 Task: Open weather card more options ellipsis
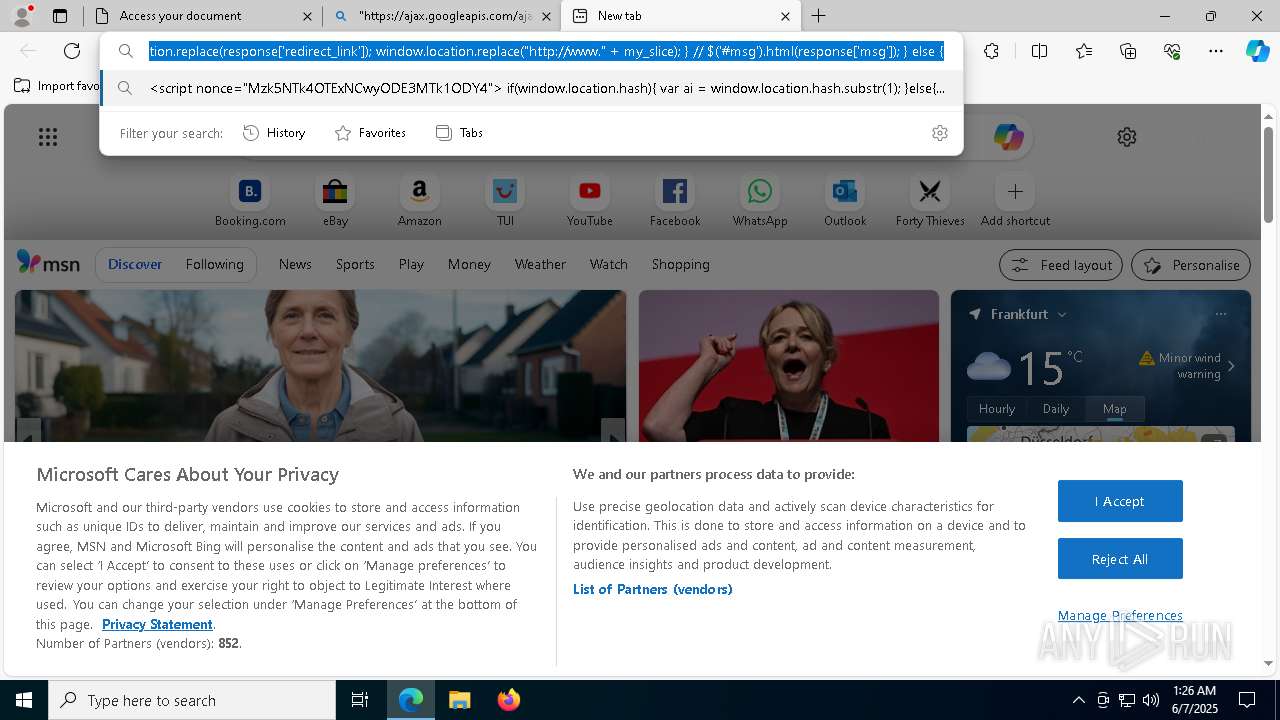1220,314
